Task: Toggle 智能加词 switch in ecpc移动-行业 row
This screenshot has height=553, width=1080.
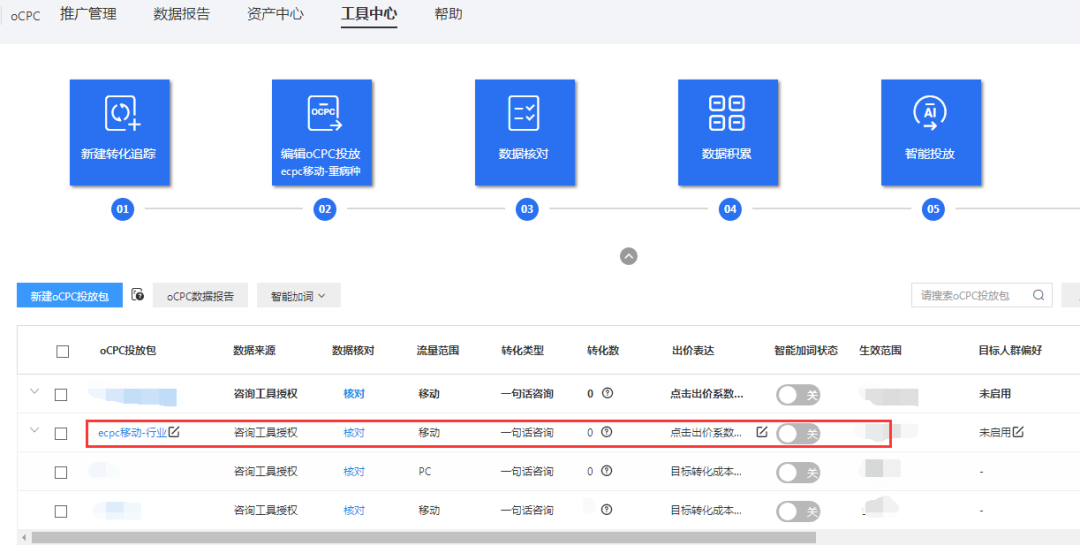Action: tap(798, 433)
